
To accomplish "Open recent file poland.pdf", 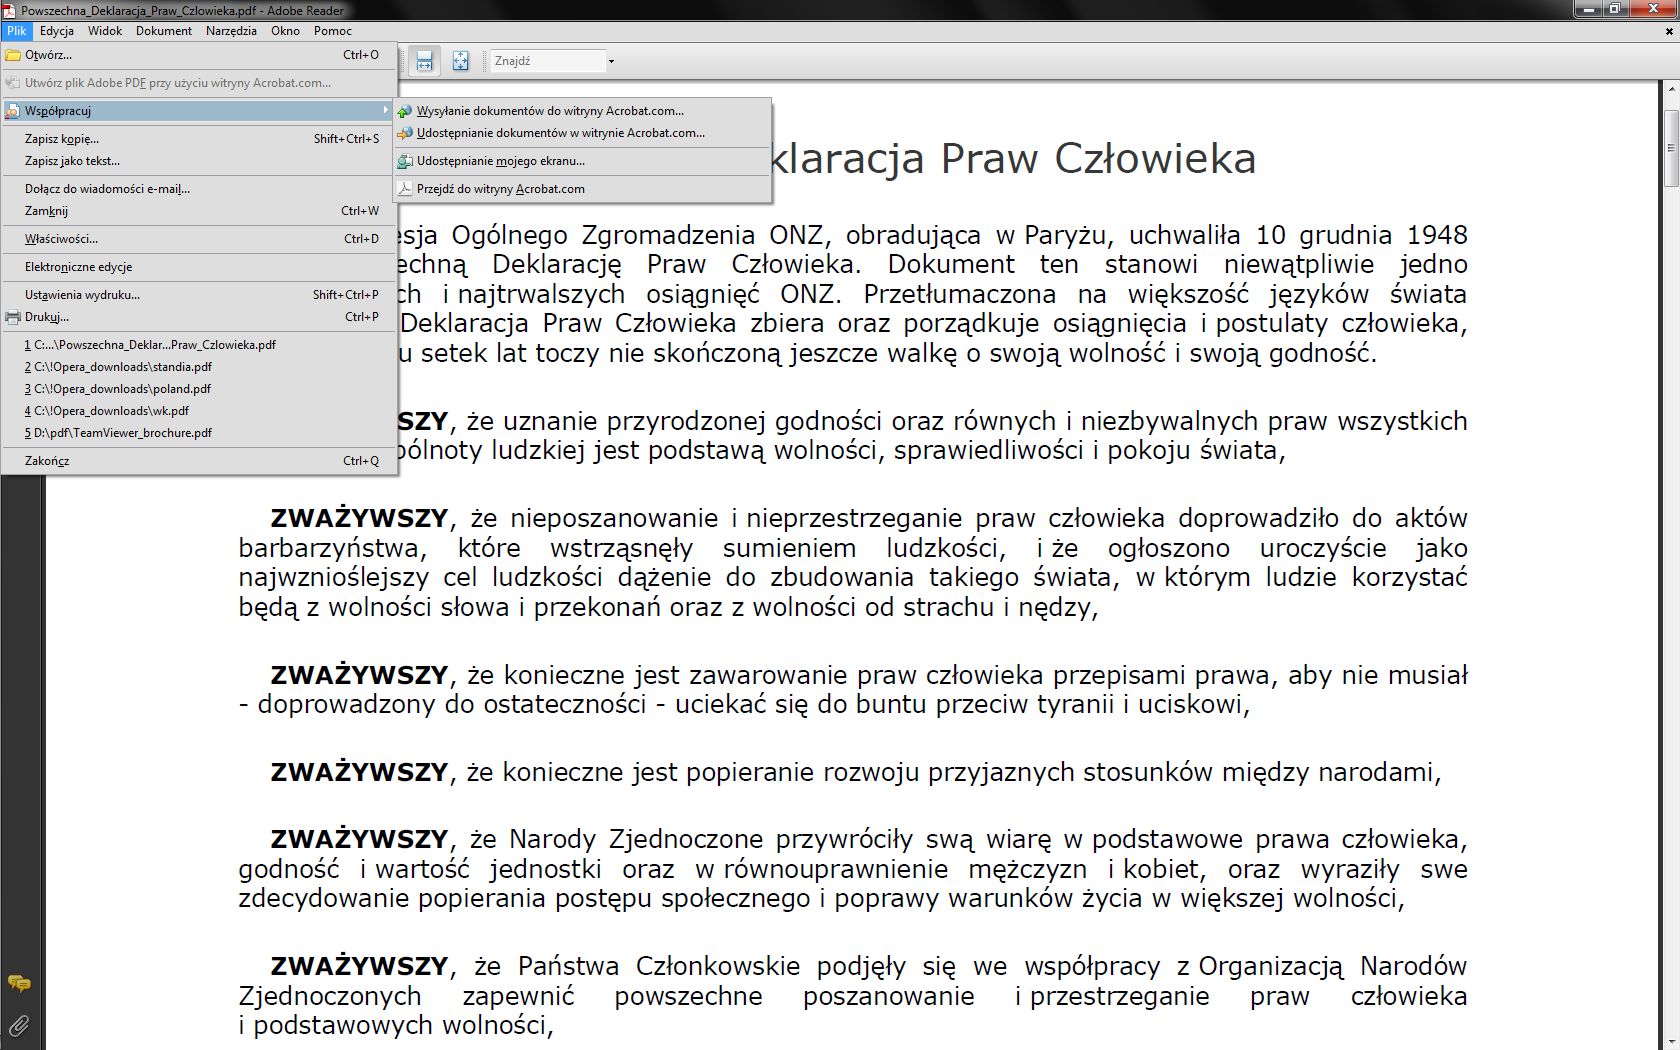I will [x=199, y=389].
